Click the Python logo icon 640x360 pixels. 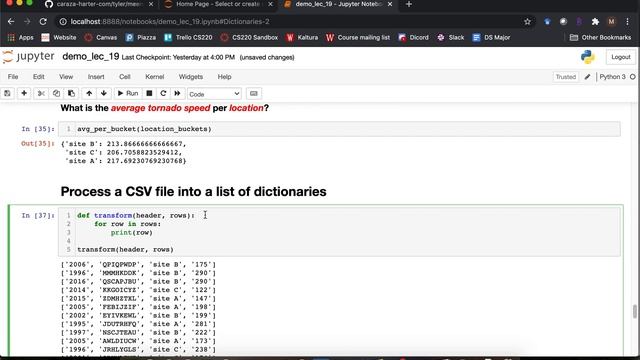click(588, 57)
